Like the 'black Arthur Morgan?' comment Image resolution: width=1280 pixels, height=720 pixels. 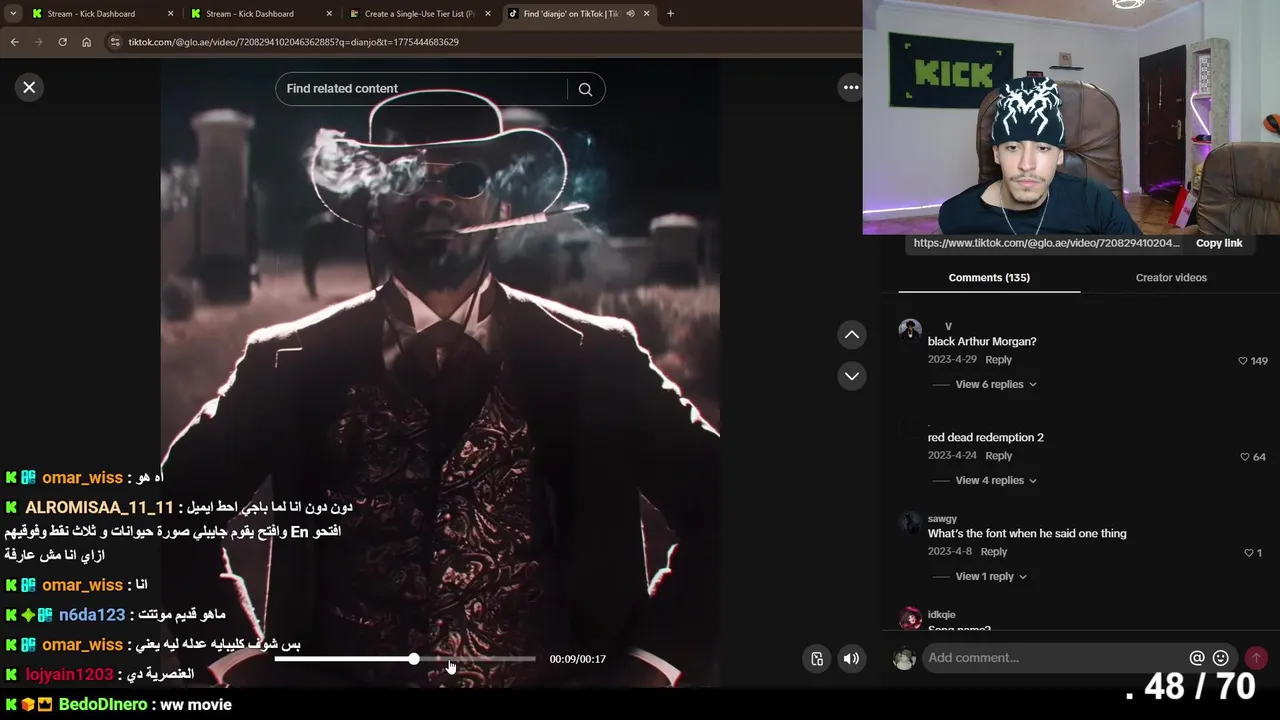(1243, 360)
